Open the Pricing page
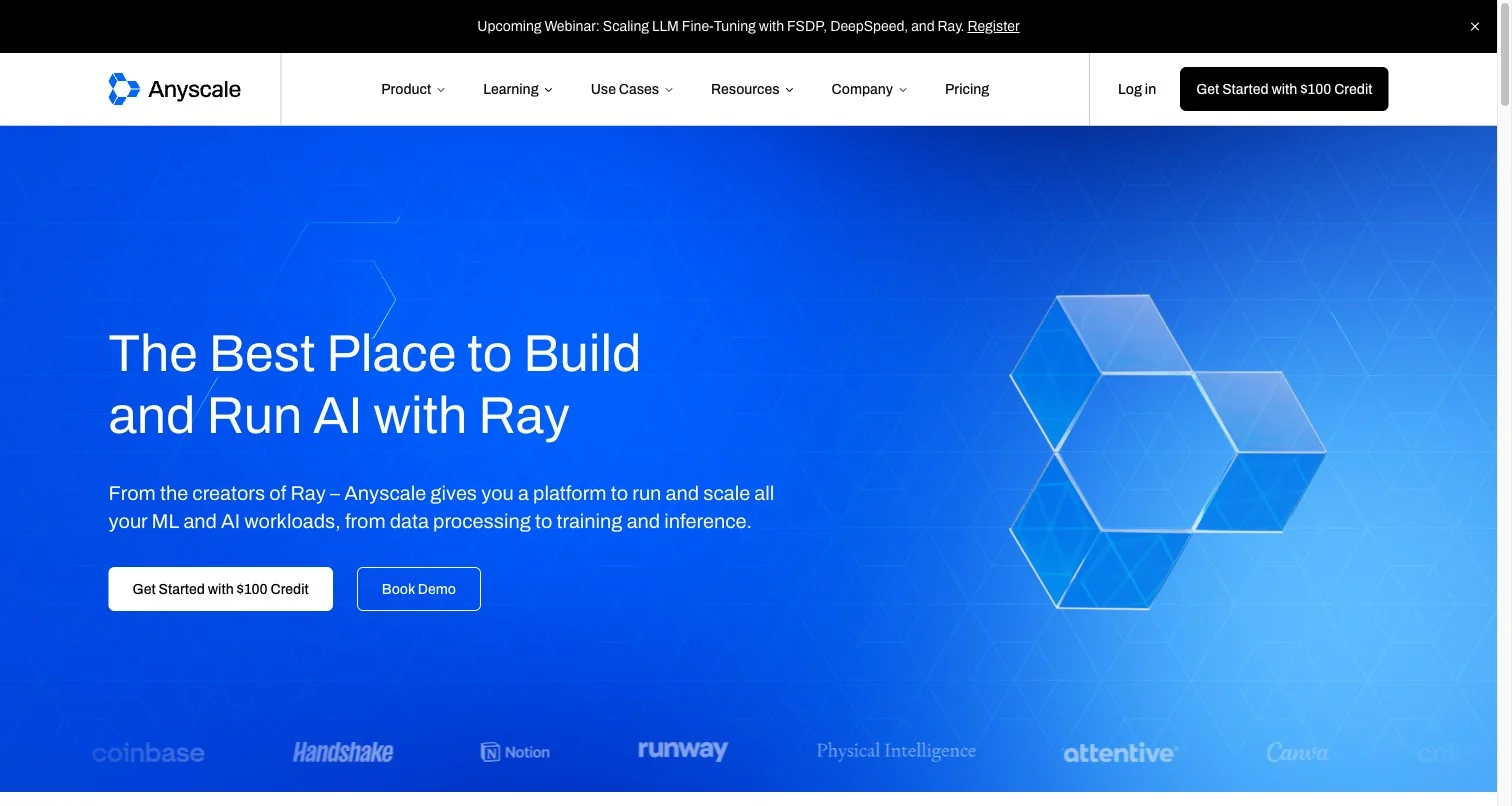The width and height of the screenshot is (1512, 806). 966,88
